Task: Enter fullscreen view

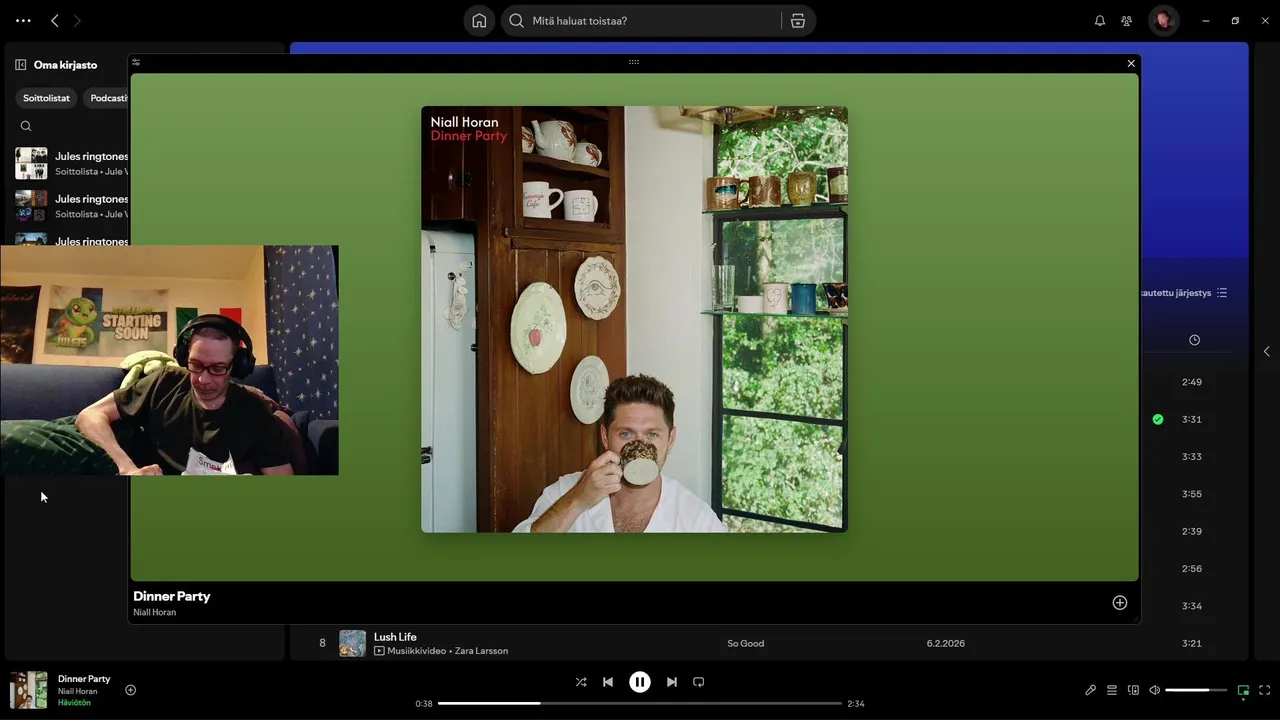Action: (x=1265, y=690)
